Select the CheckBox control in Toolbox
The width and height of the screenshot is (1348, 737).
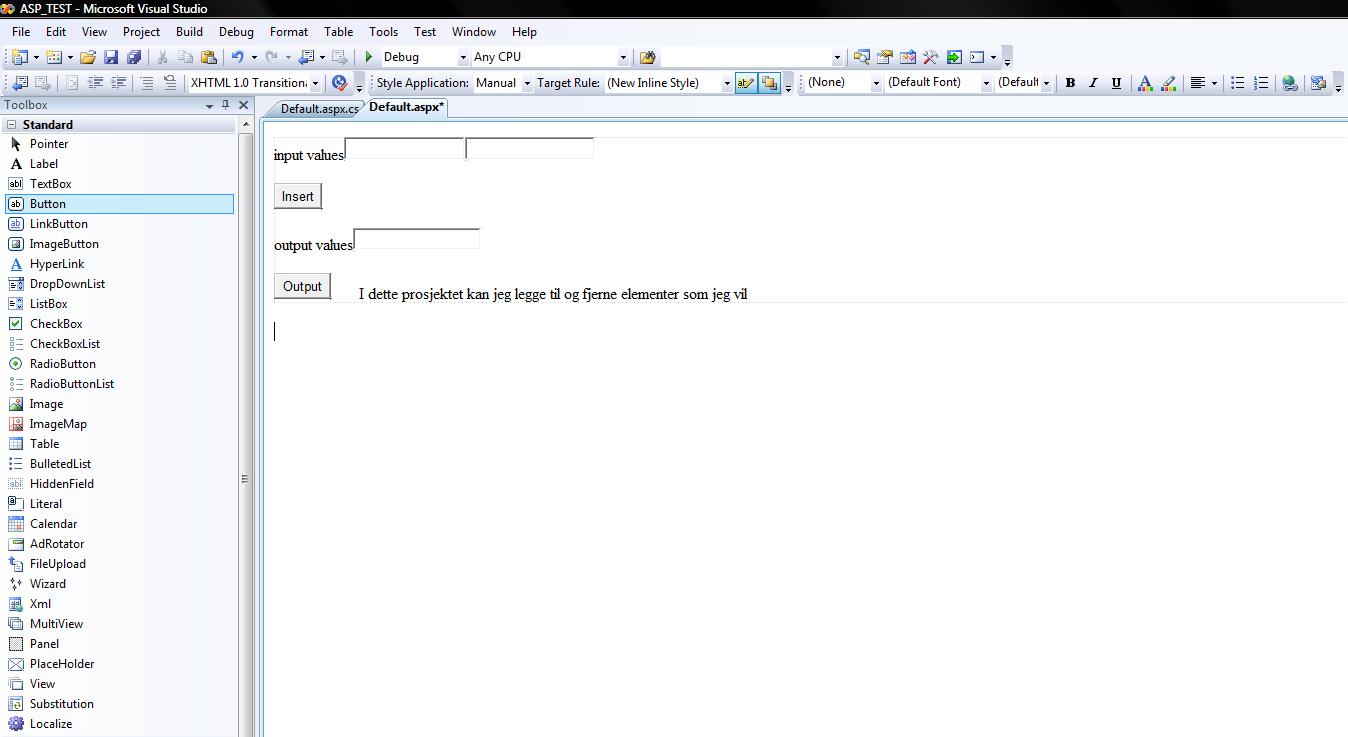(x=119, y=324)
